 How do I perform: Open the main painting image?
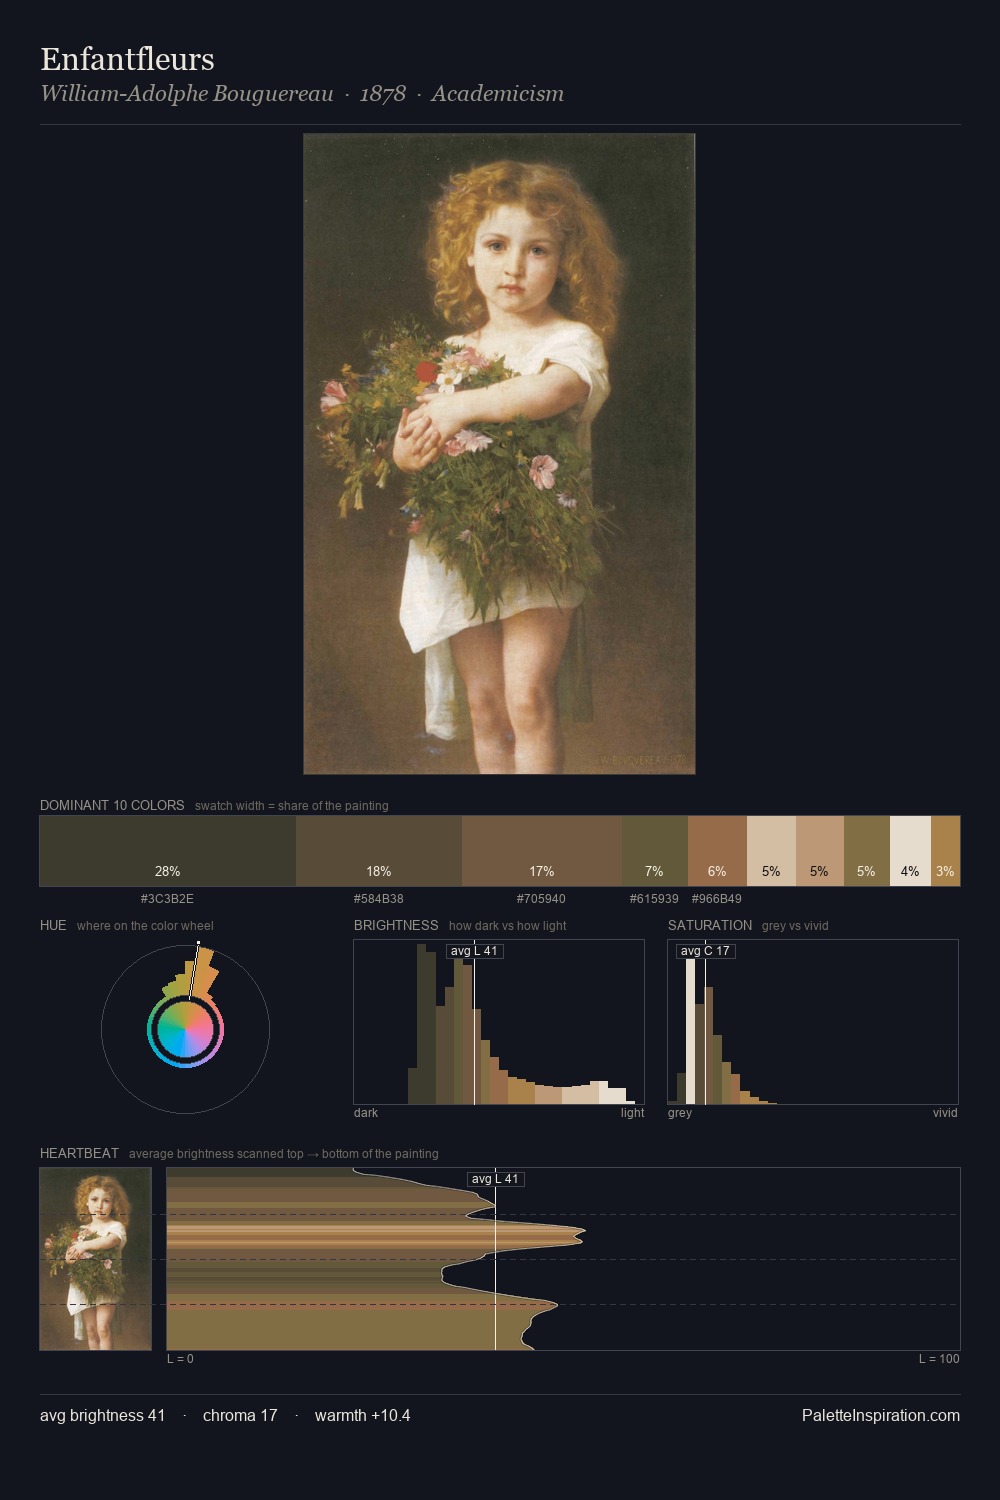click(499, 454)
